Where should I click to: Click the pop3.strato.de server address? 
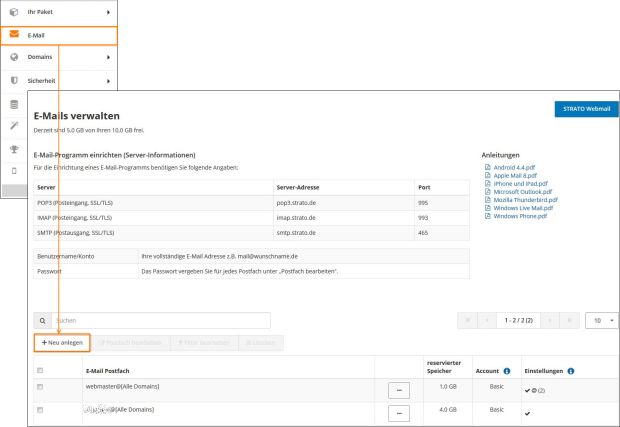(x=296, y=203)
